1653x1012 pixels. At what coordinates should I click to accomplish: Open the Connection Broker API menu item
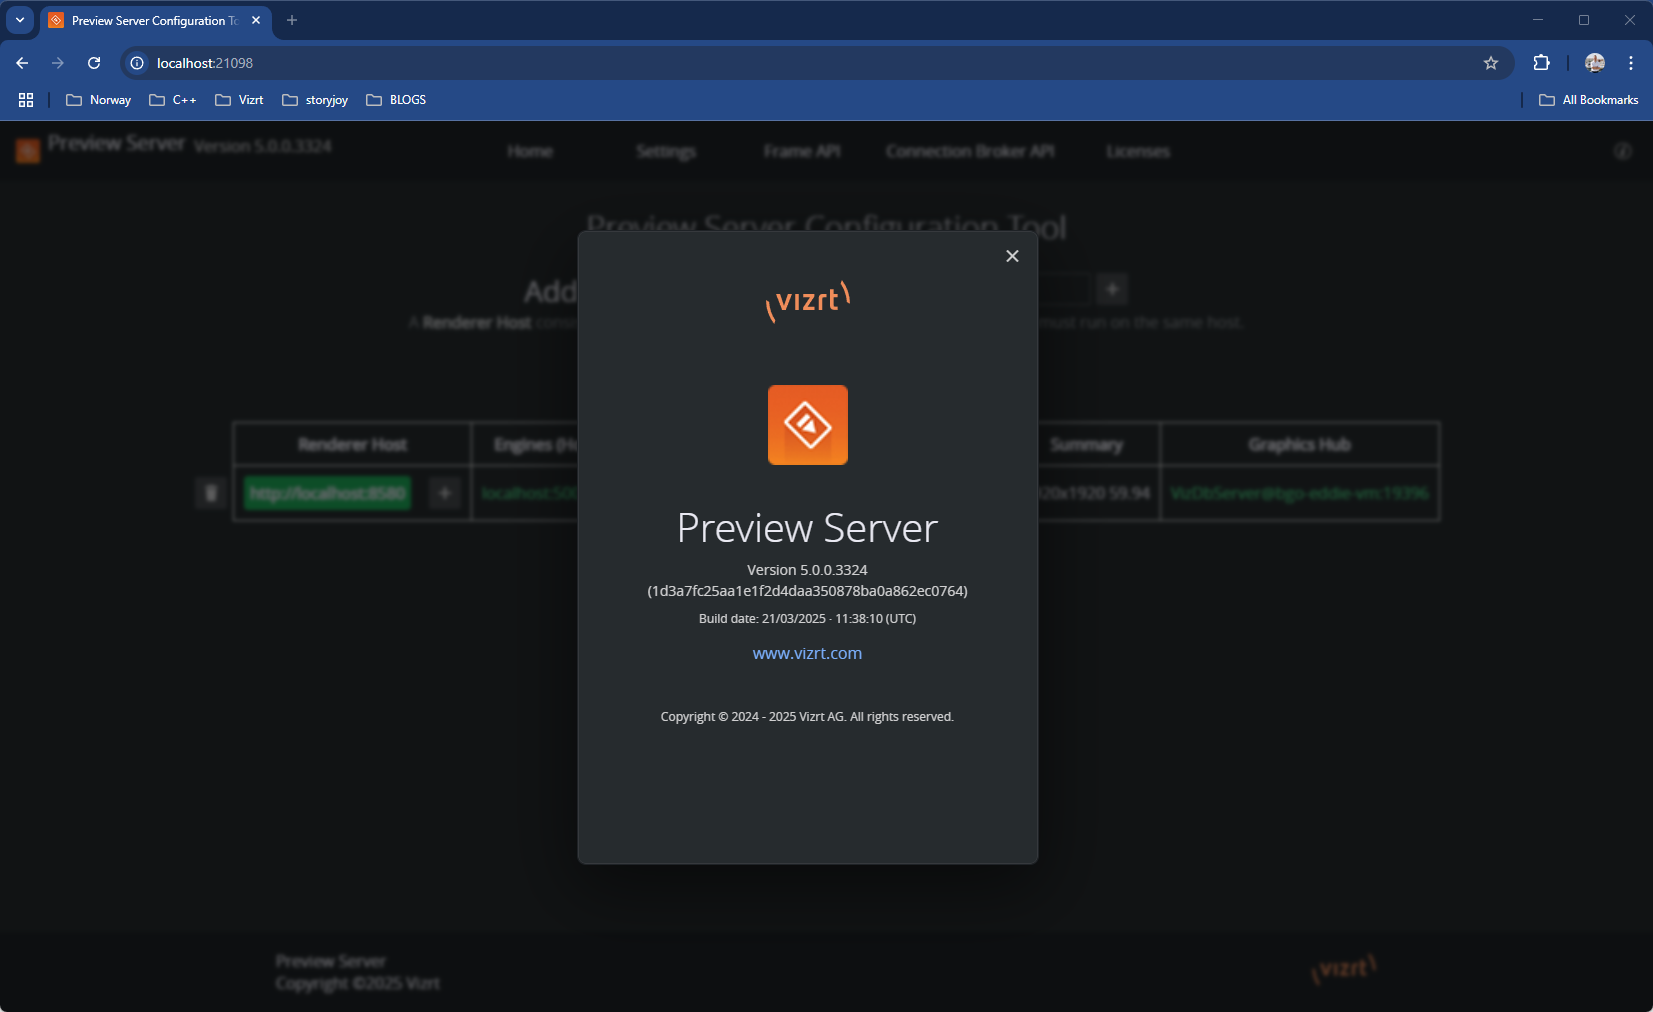[x=970, y=151]
